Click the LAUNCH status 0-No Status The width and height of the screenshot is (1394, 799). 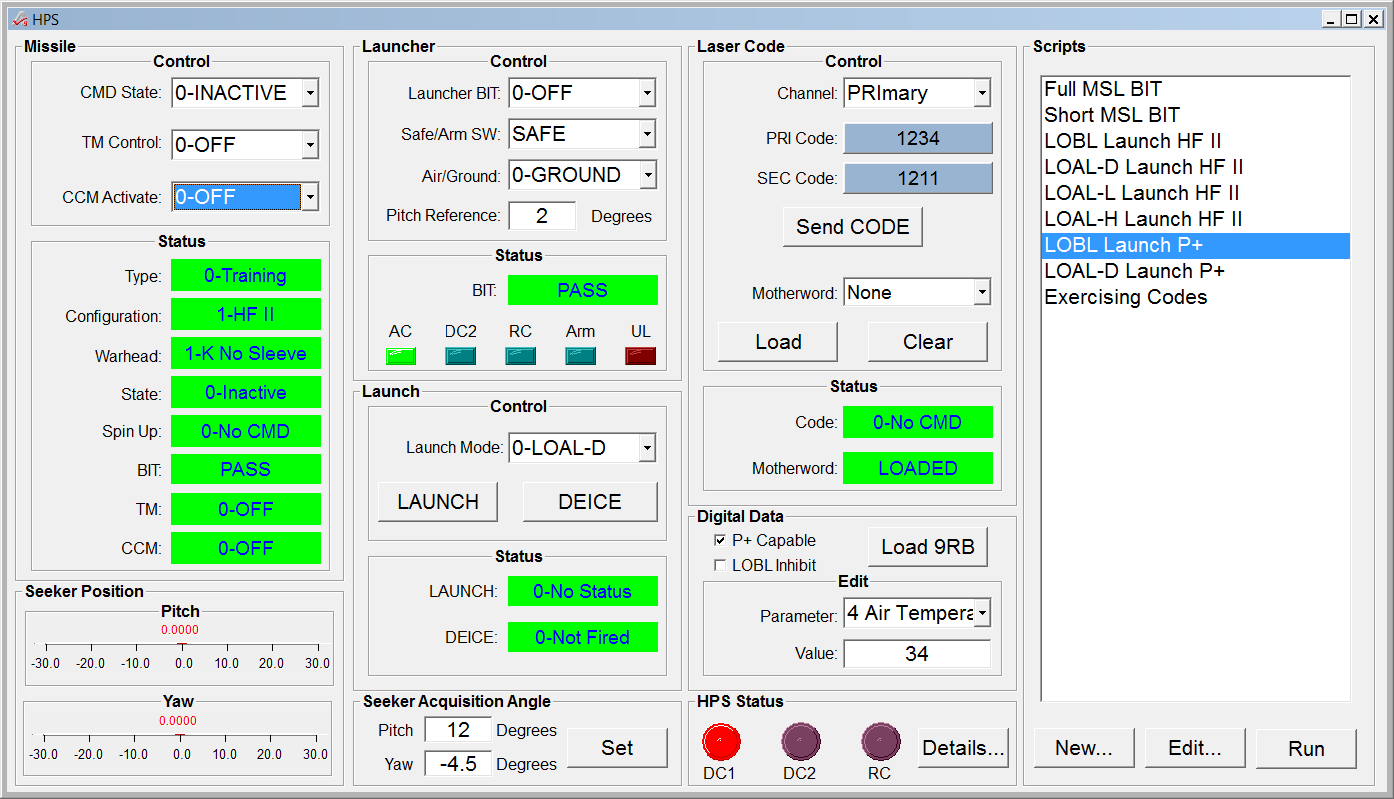583,591
